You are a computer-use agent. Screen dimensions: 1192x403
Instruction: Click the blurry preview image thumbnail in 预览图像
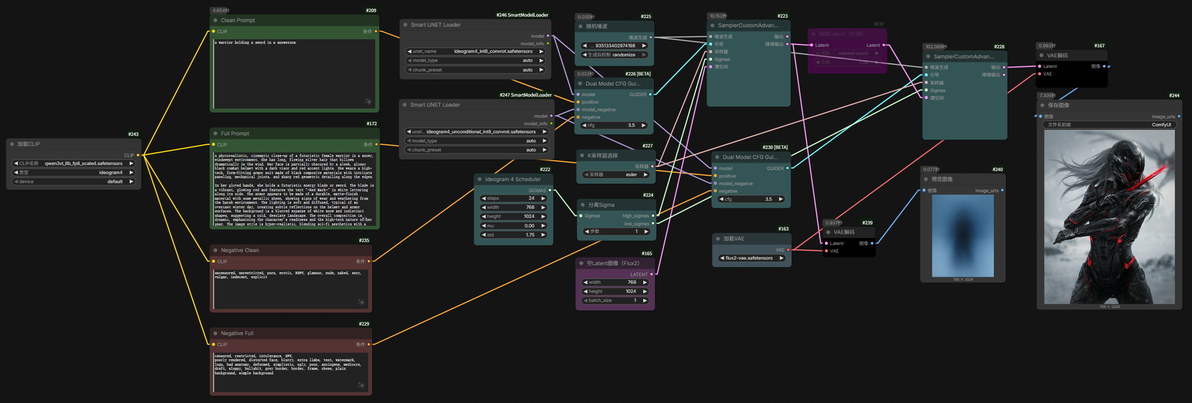point(962,236)
